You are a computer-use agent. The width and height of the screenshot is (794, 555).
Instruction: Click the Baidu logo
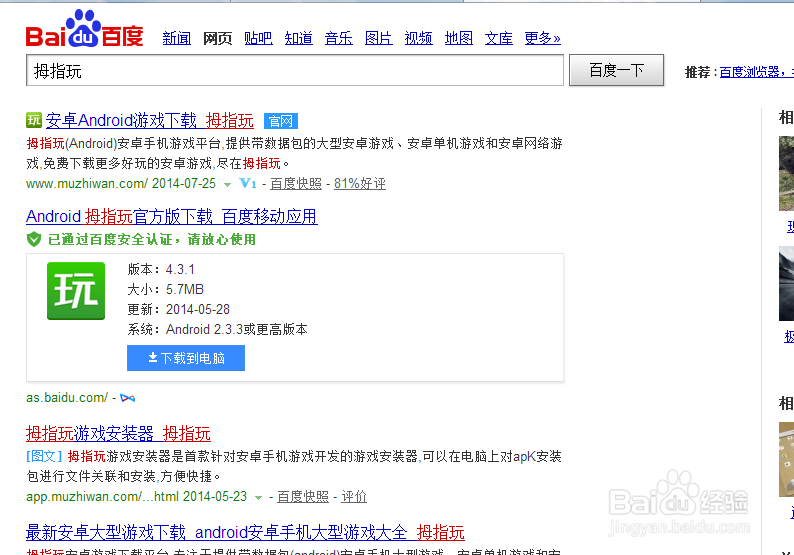[x=85, y=29]
